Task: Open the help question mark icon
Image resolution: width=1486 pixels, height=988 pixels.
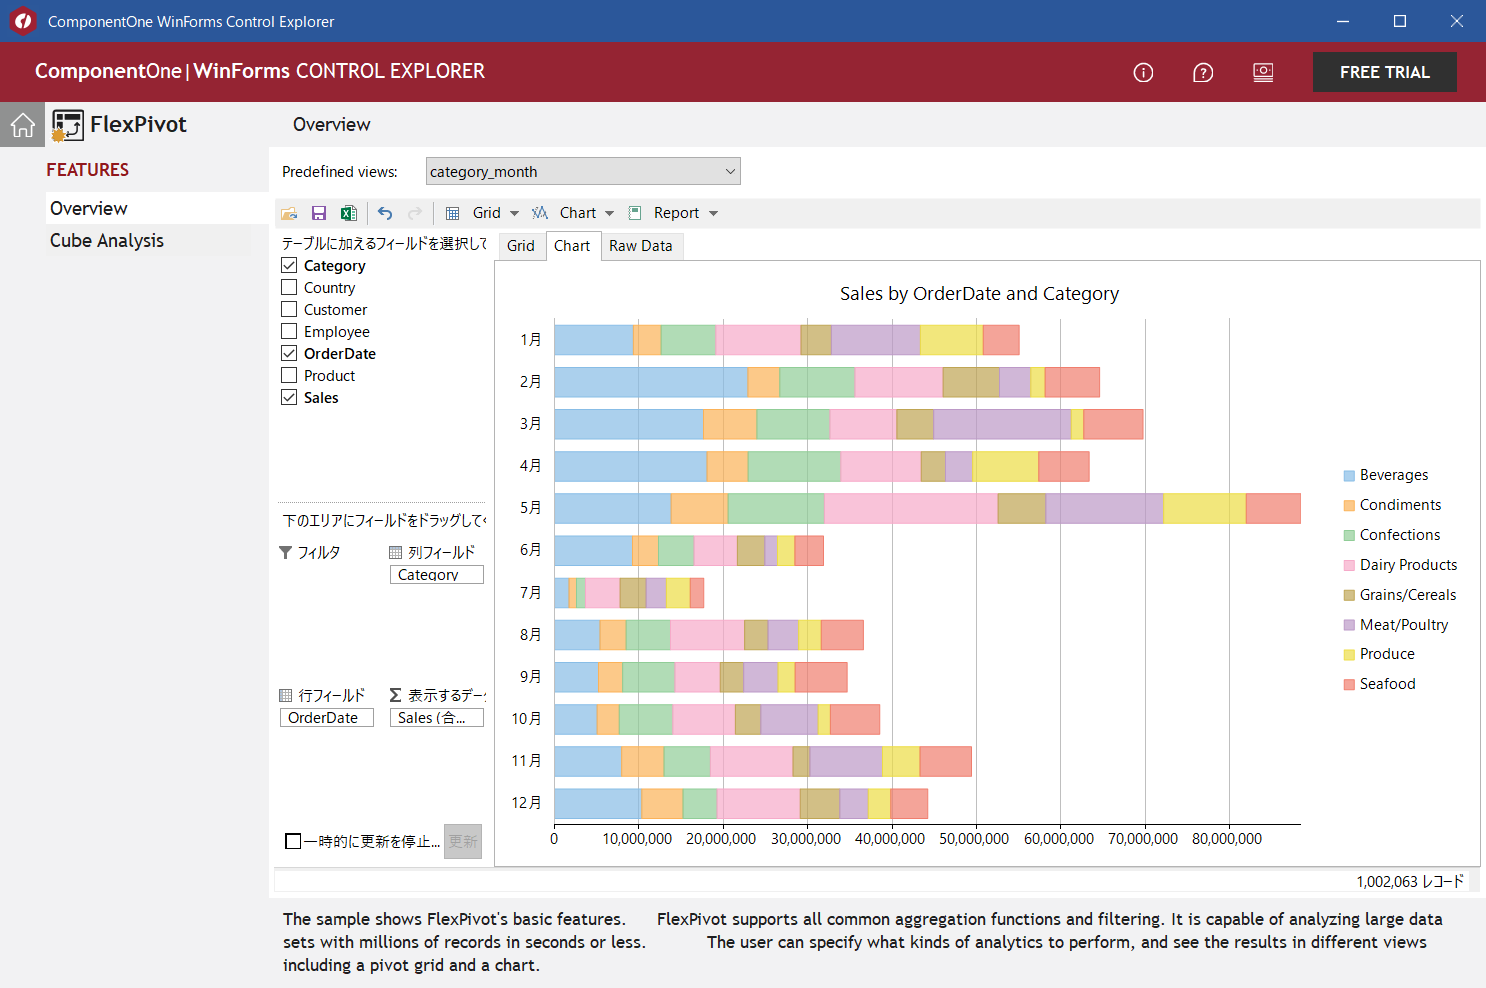Action: [1203, 72]
